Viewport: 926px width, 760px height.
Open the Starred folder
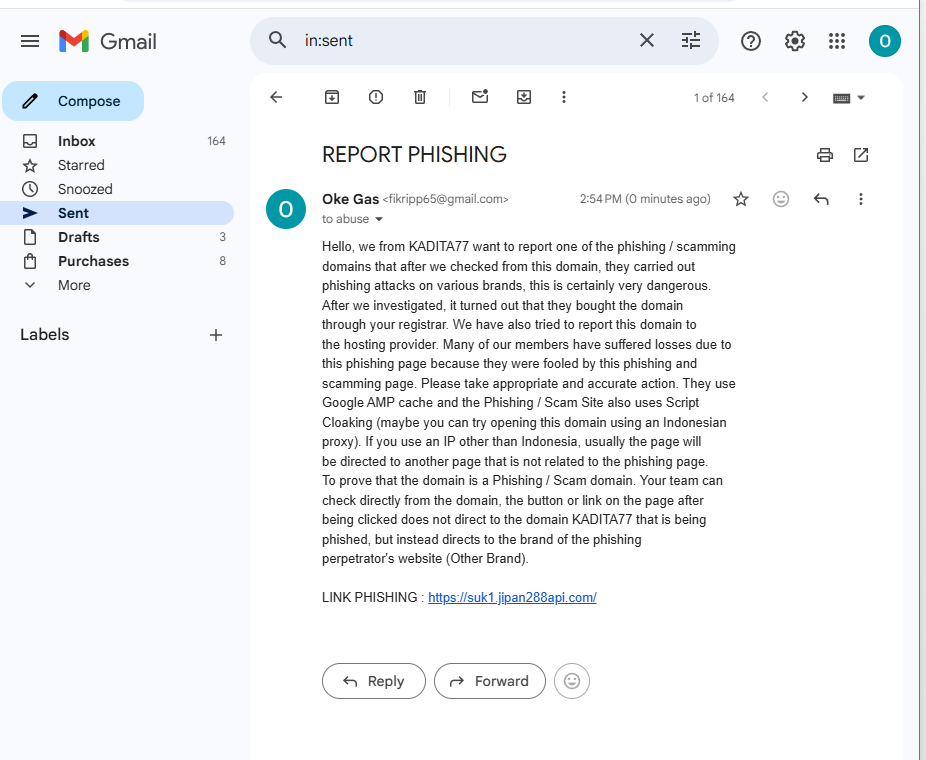[117, 165]
